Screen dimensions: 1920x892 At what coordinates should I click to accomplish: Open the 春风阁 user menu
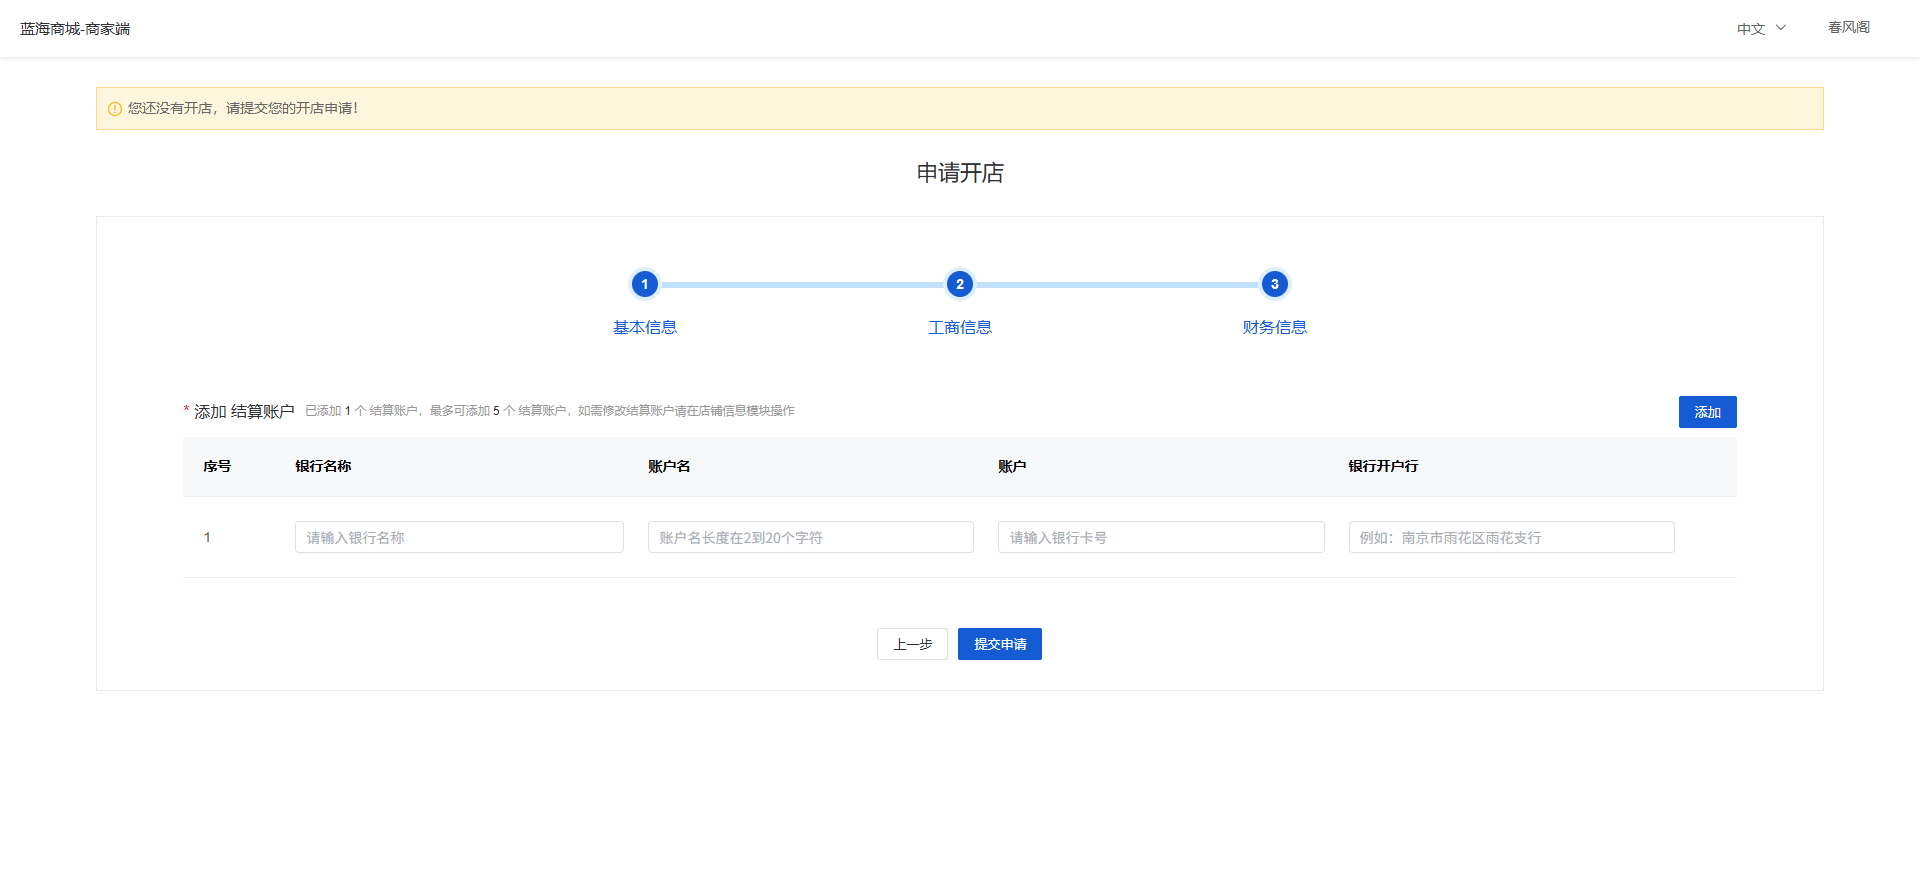pos(1848,28)
